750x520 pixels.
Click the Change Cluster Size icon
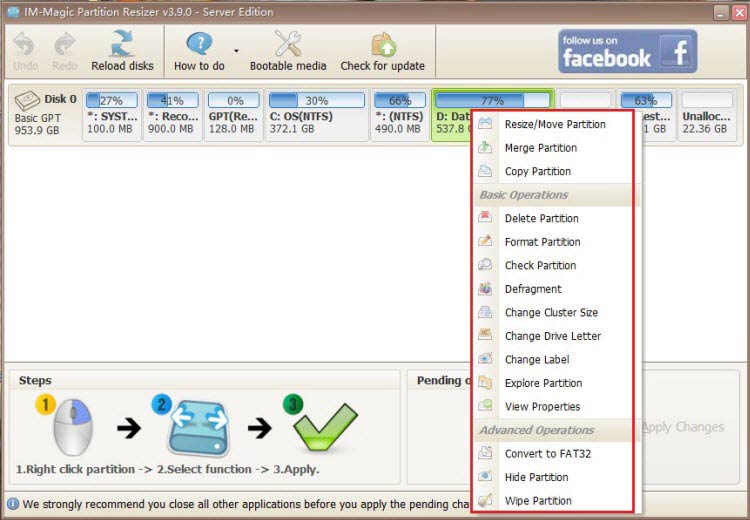click(485, 311)
